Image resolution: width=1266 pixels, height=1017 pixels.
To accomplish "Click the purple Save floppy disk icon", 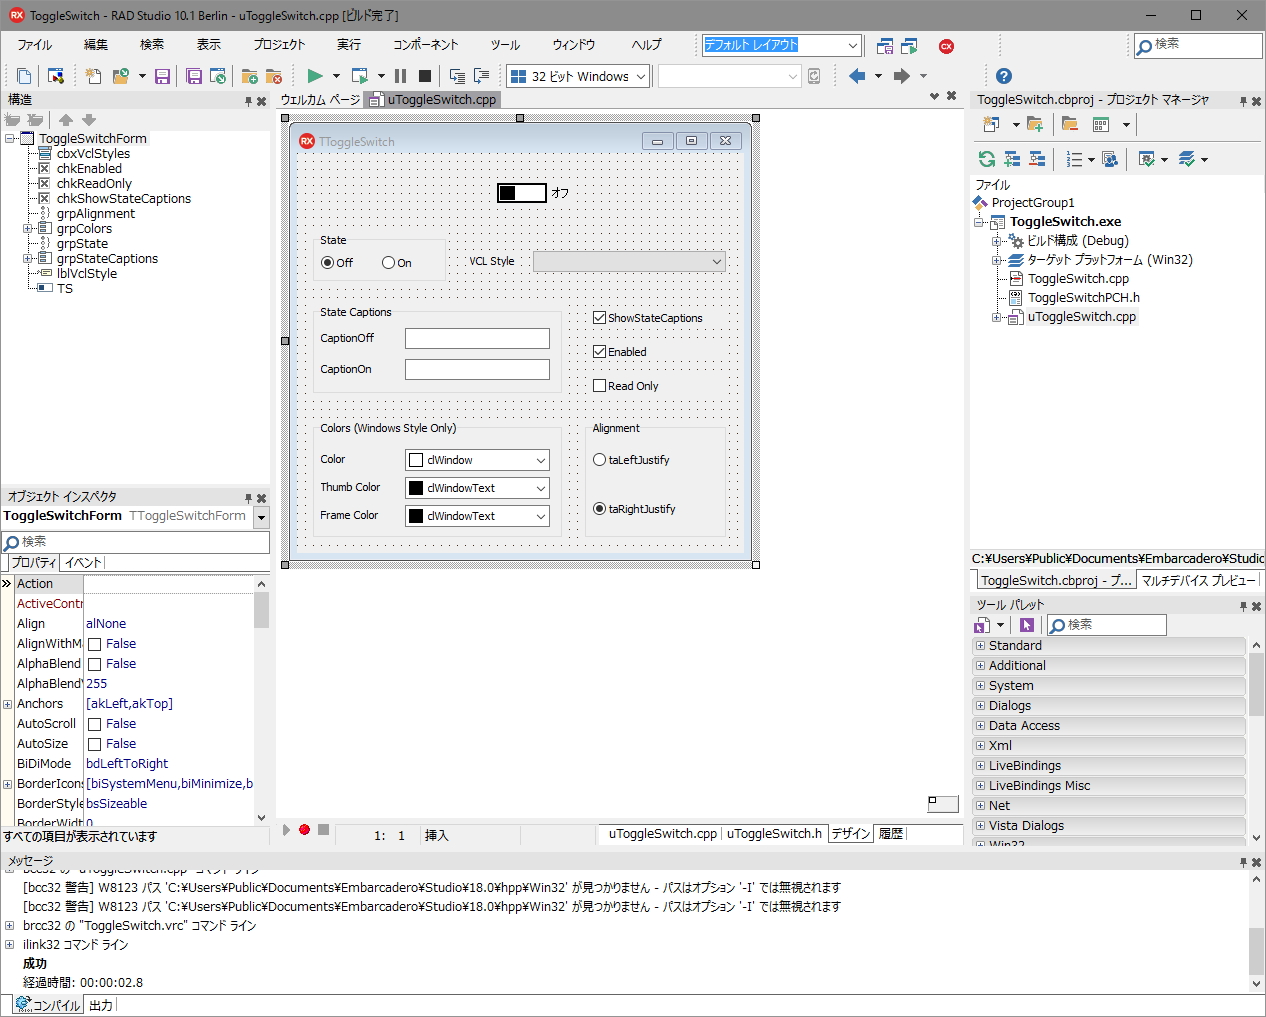I will tap(162, 76).
